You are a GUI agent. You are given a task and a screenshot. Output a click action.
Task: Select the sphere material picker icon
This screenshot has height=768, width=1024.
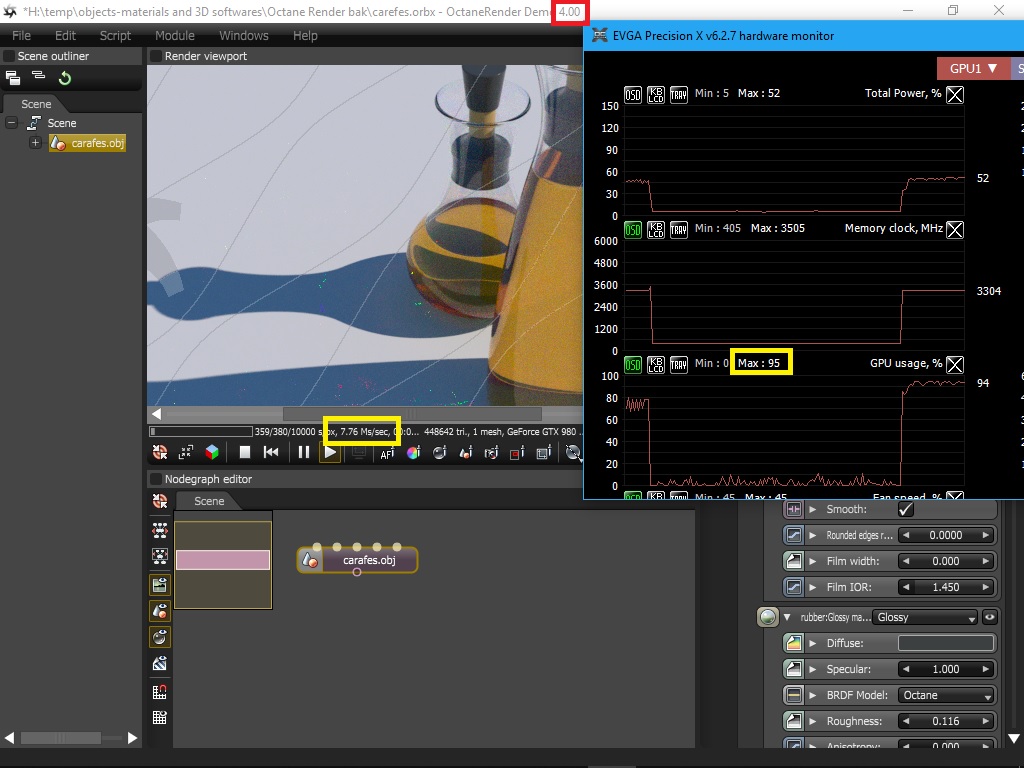(x=440, y=452)
